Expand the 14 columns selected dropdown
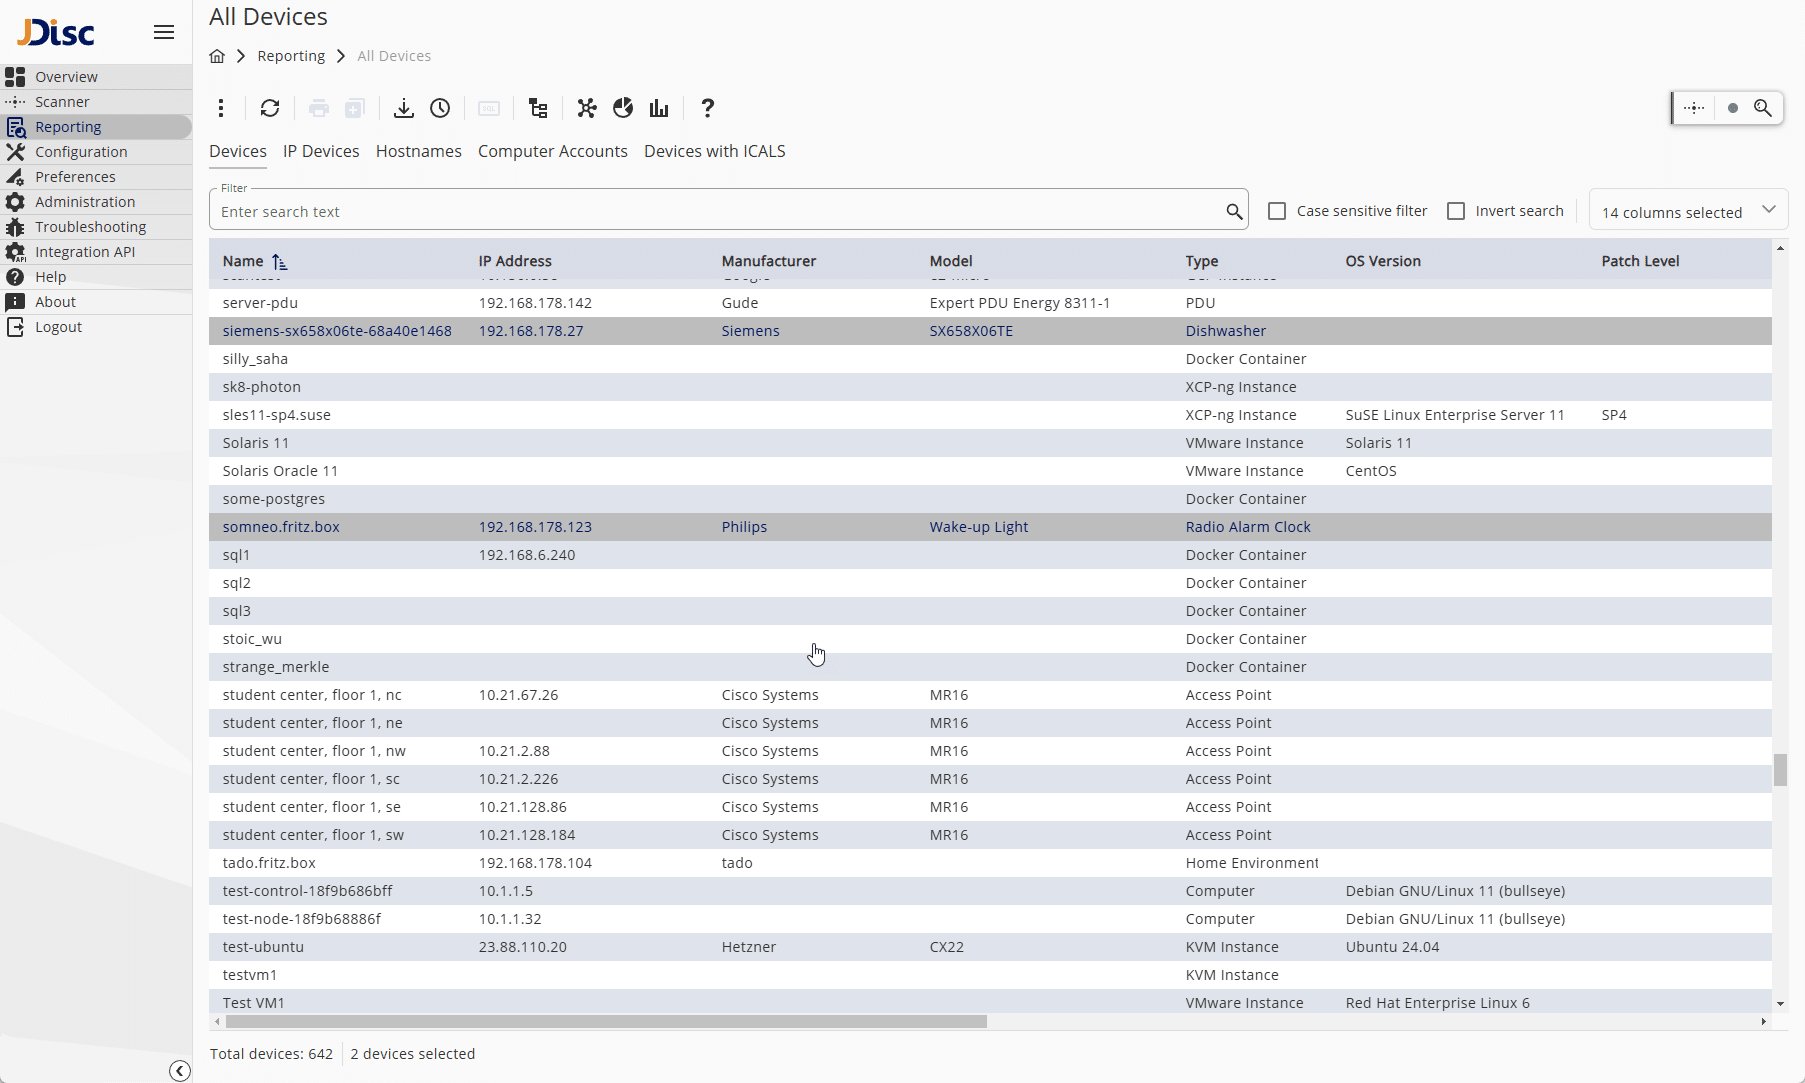 (1687, 211)
